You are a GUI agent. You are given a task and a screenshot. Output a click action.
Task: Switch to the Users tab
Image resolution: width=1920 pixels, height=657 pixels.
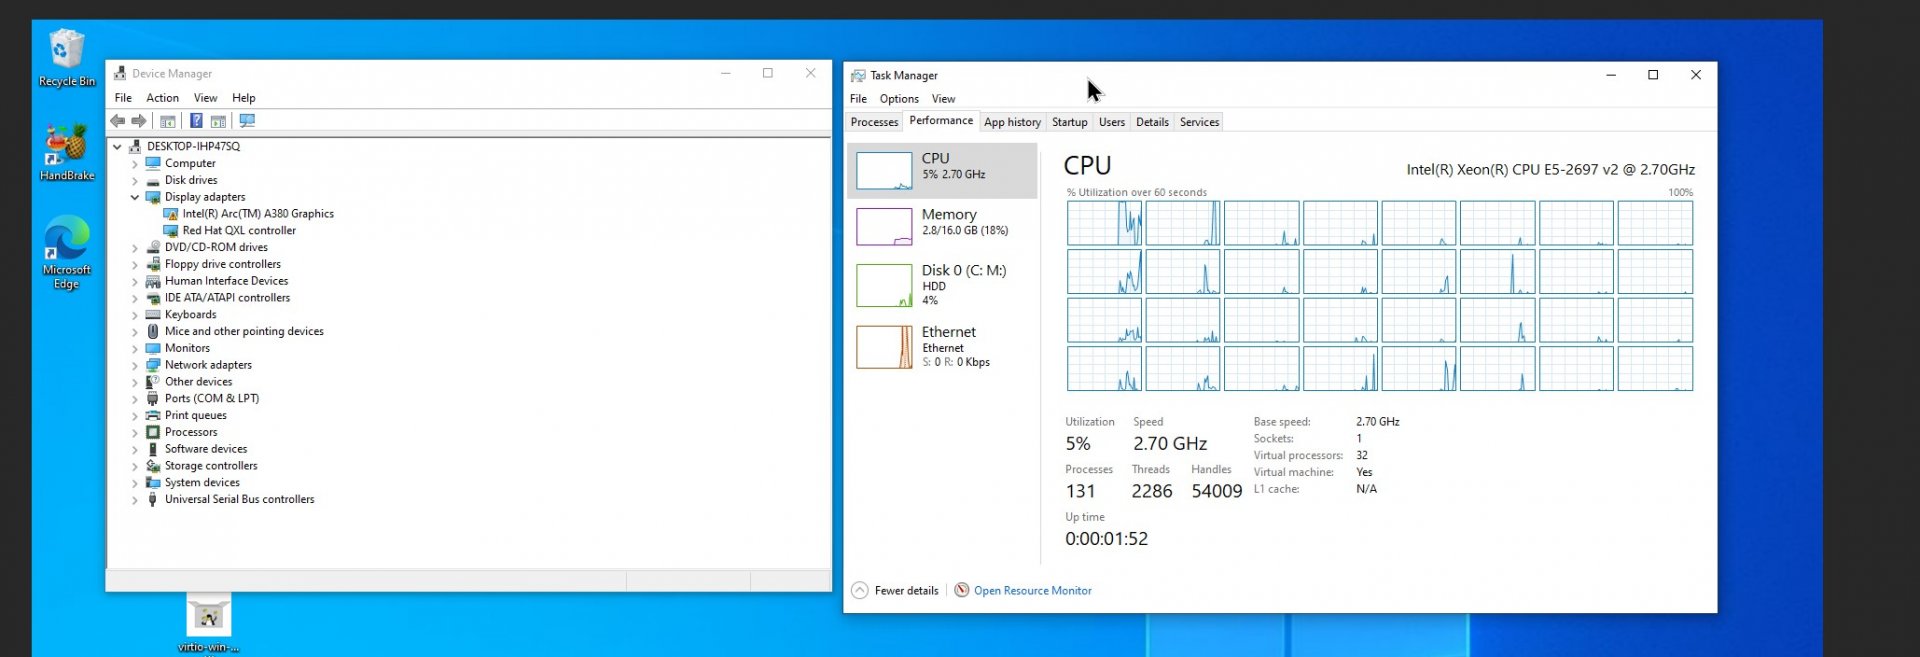[x=1112, y=122]
